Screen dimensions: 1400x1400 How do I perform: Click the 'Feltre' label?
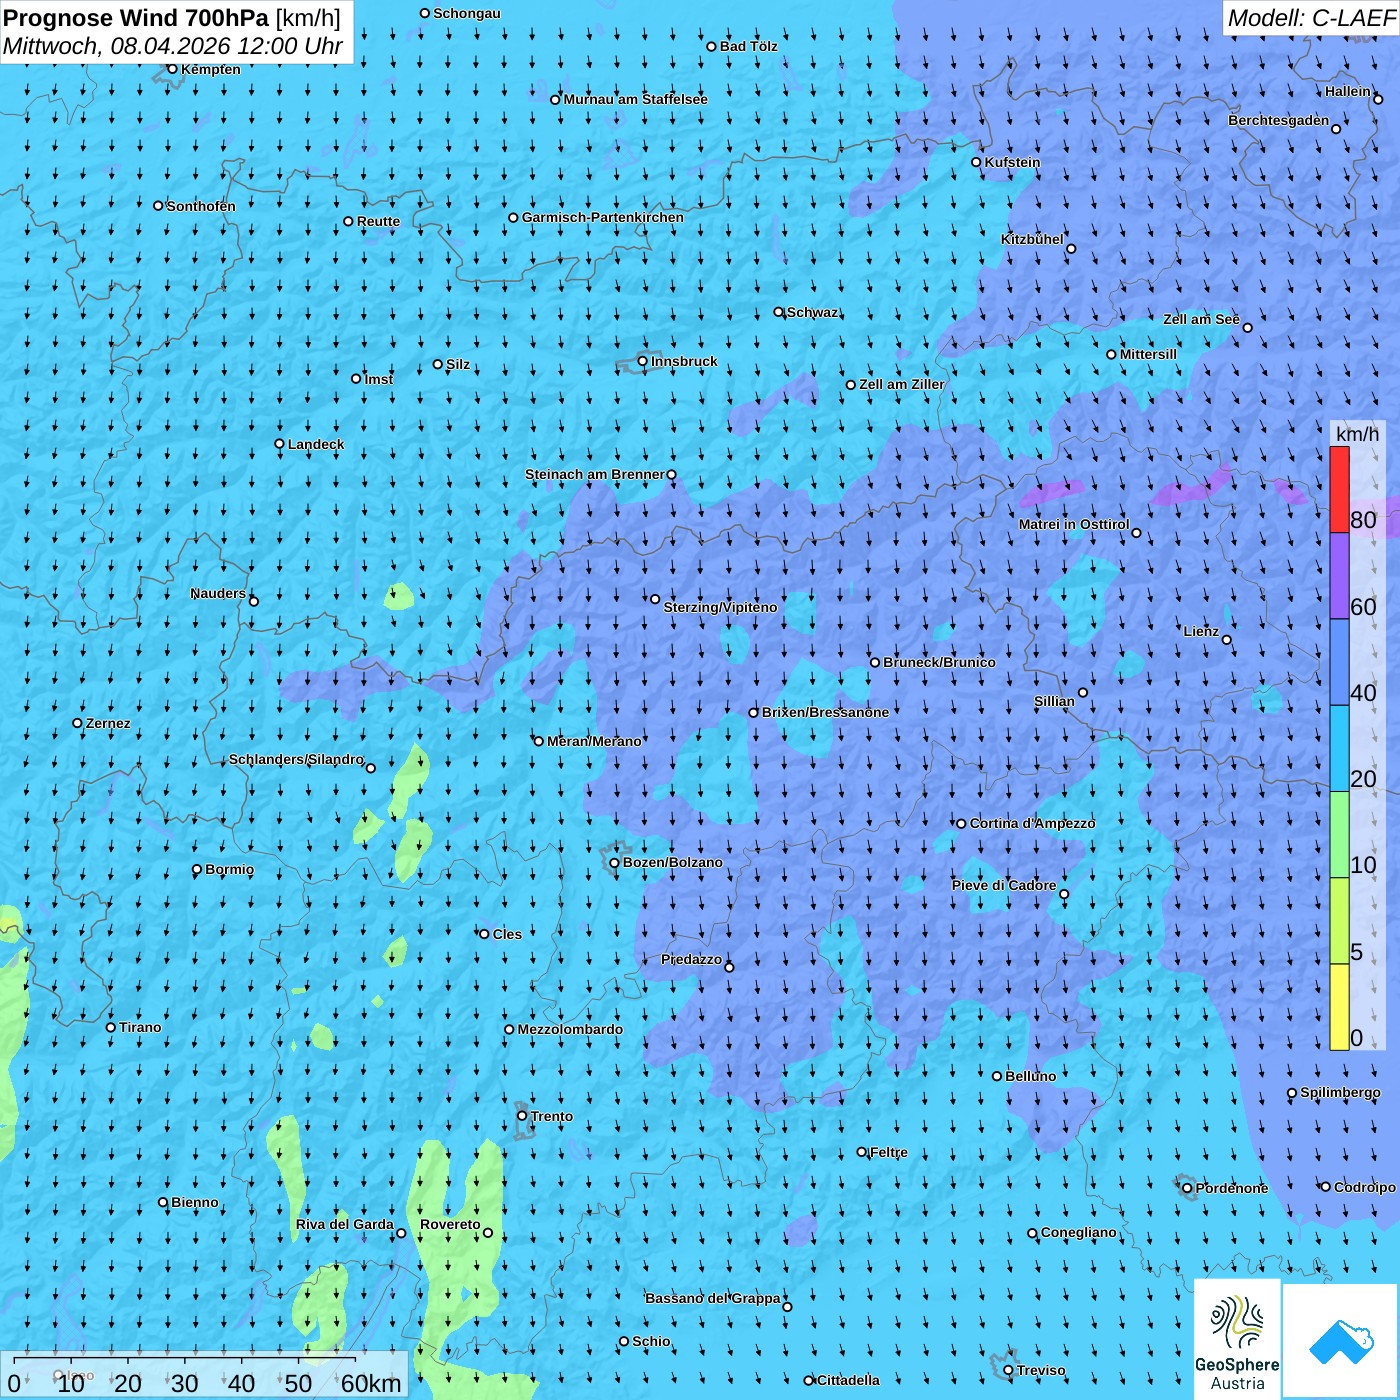pos(889,1152)
